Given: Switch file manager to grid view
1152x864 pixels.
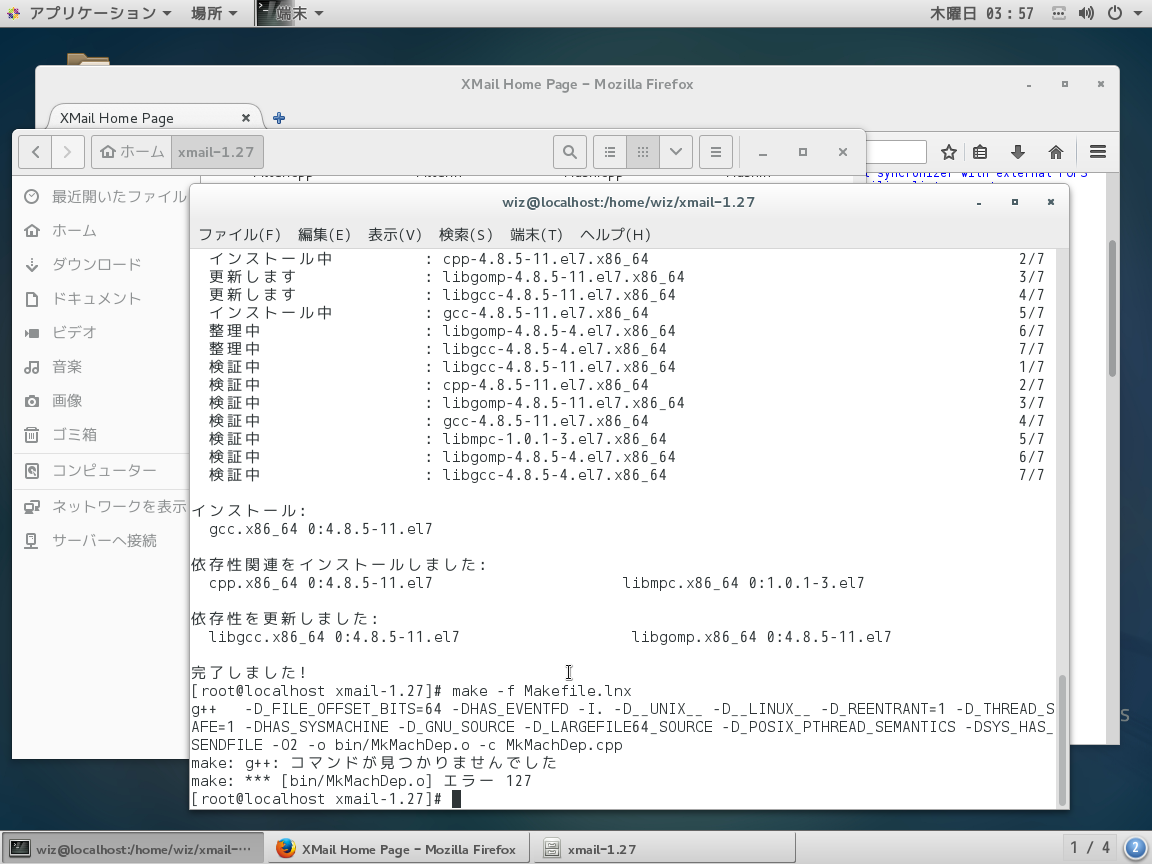Looking at the screenshot, I should click(x=643, y=152).
